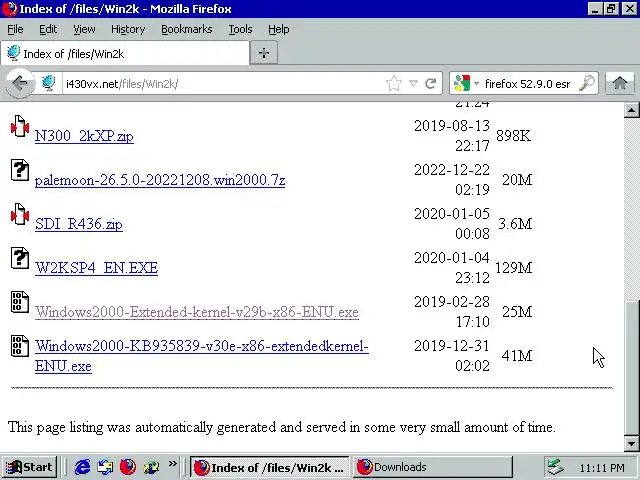Click the 129M size value
The width and height of the screenshot is (640, 480).
[513, 268]
